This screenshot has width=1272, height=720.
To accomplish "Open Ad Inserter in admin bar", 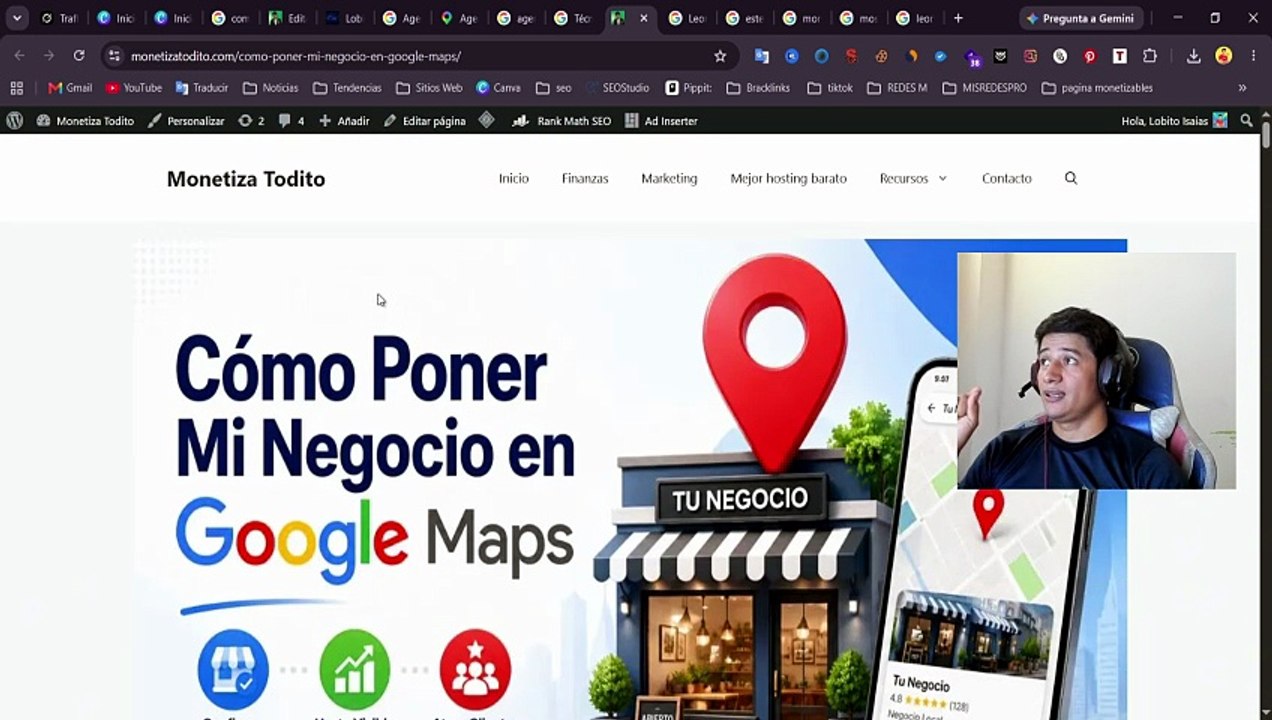I will (661, 120).
